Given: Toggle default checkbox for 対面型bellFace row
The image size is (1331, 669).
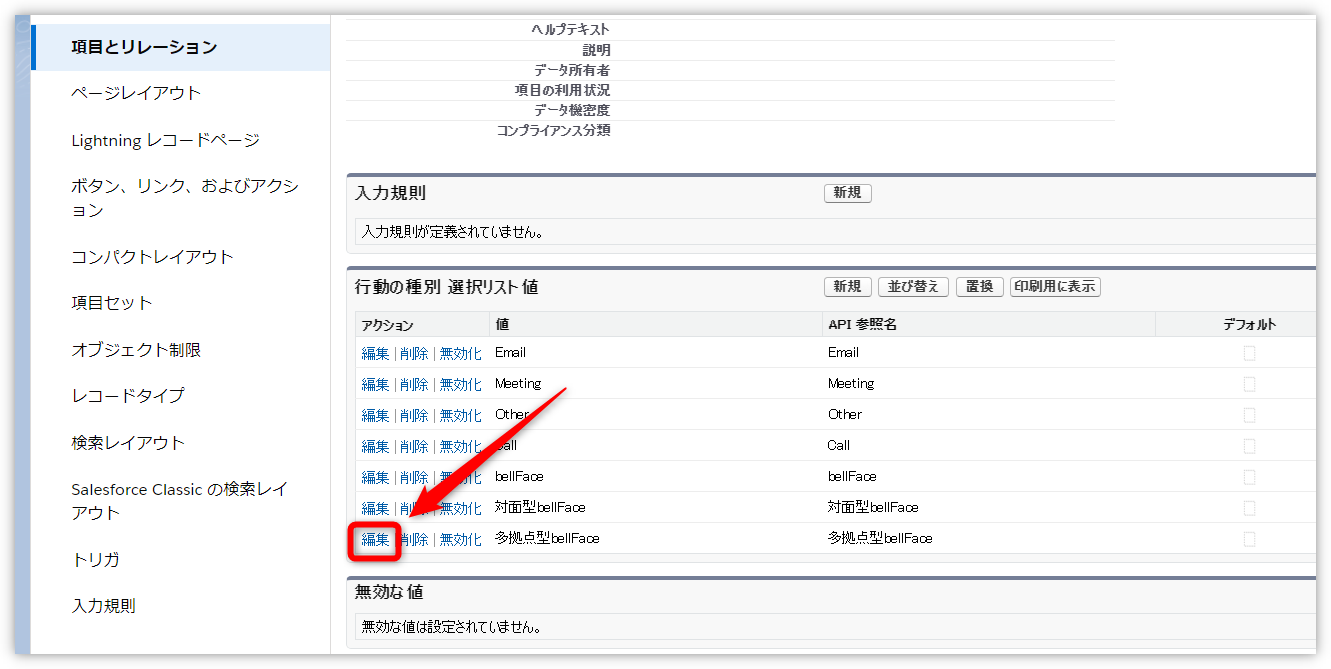Looking at the screenshot, I should (1249, 508).
